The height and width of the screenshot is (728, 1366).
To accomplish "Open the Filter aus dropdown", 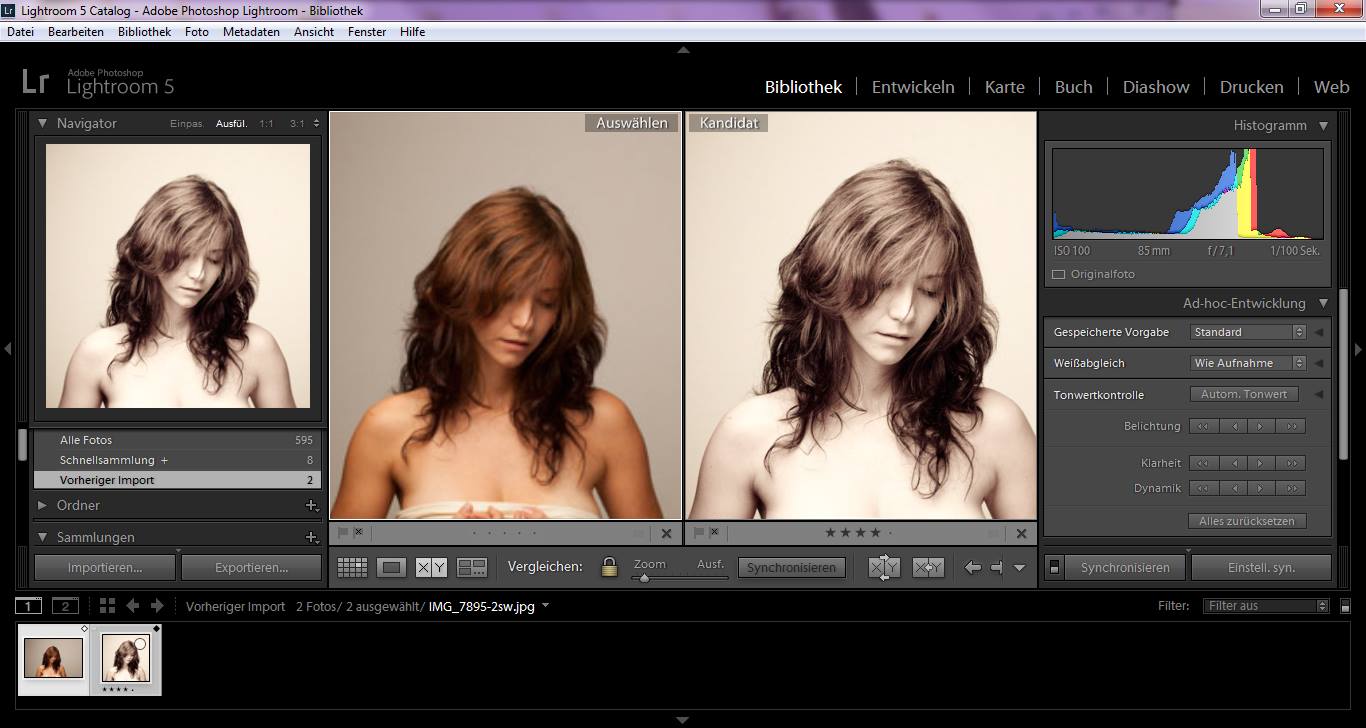I will (x=1267, y=606).
